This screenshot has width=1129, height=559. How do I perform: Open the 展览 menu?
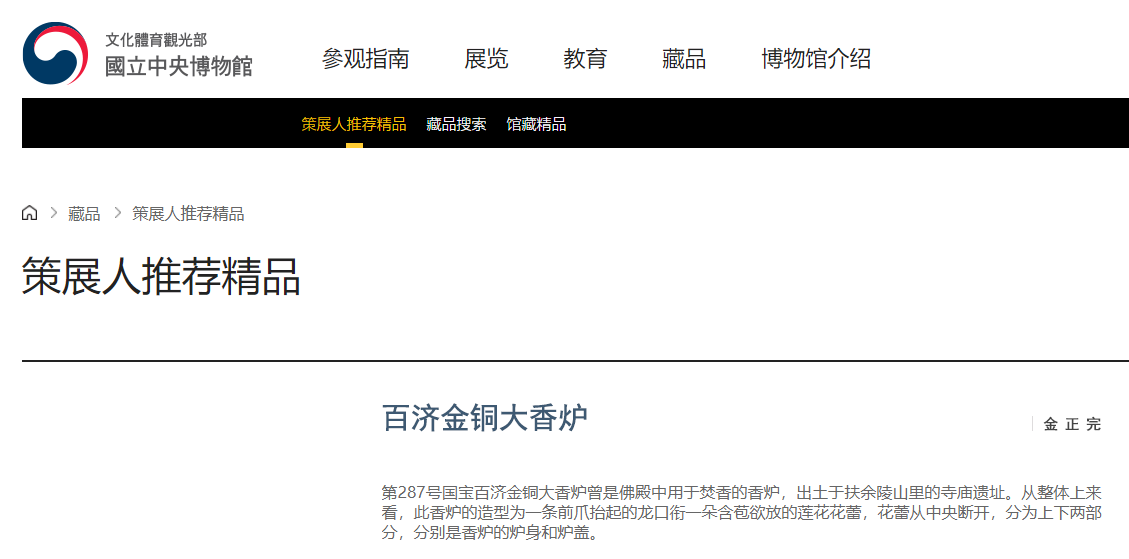click(x=486, y=58)
